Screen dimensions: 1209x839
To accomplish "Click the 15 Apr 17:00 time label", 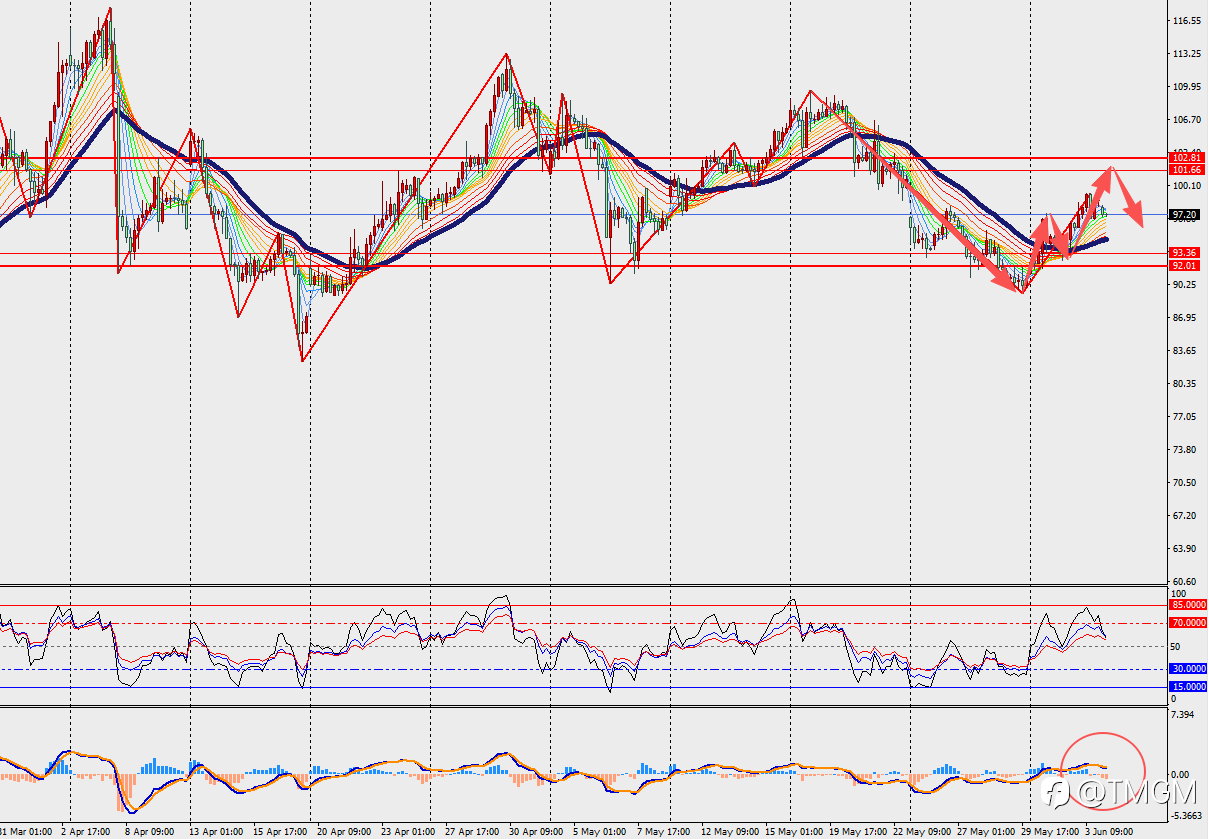I will click(281, 832).
